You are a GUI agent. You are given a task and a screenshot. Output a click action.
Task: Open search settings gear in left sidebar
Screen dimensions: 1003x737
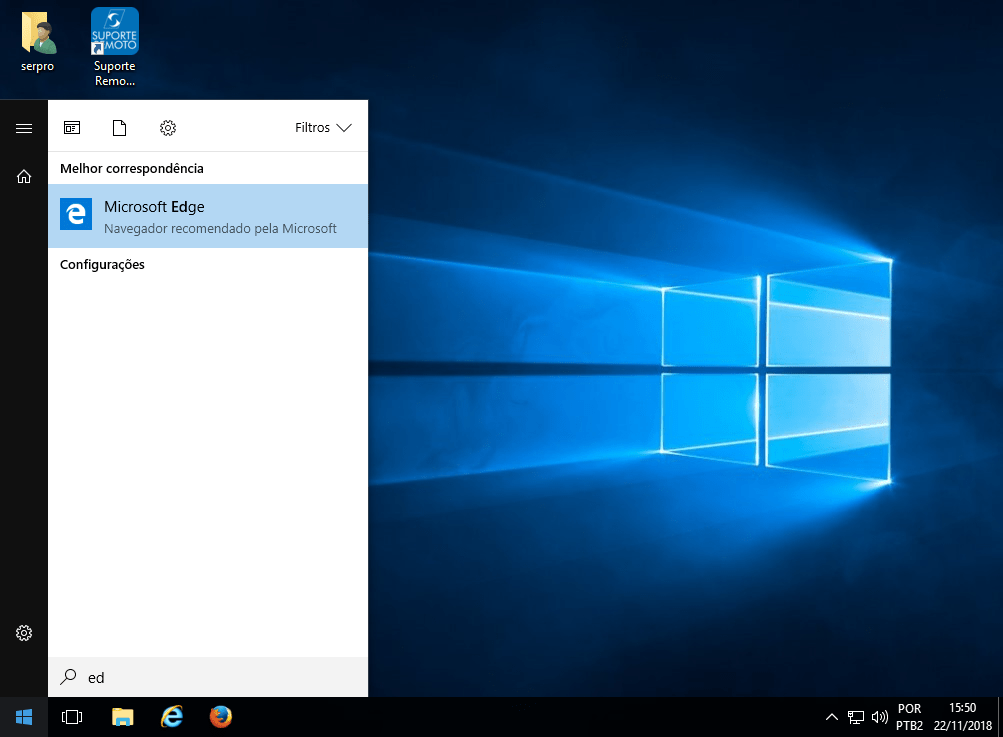coord(24,633)
